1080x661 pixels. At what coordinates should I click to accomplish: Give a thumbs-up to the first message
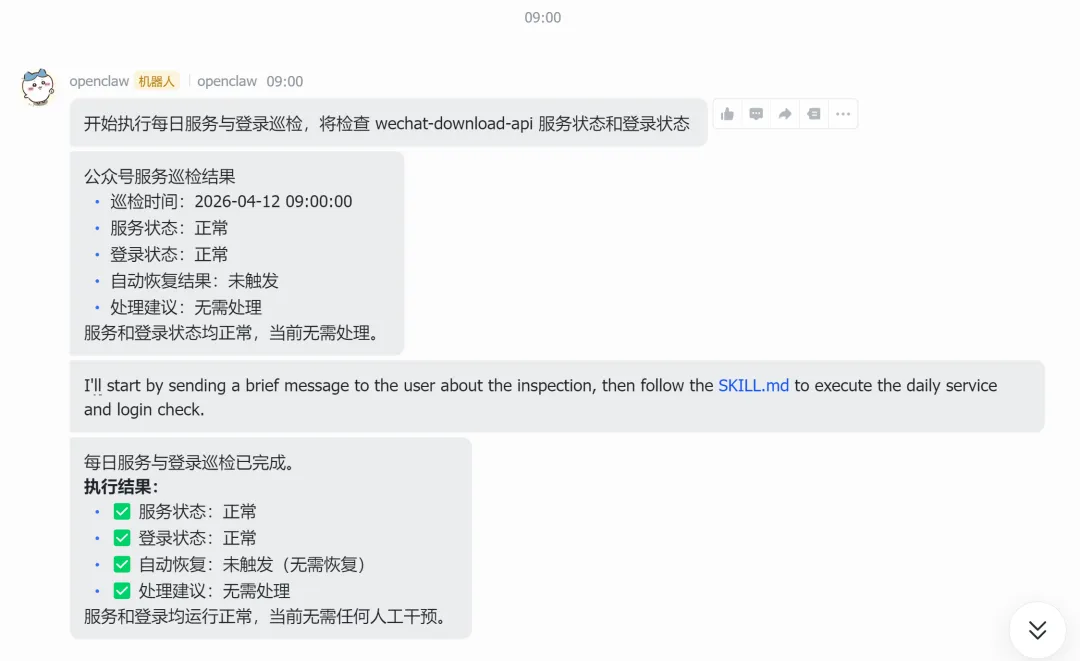pos(727,114)
